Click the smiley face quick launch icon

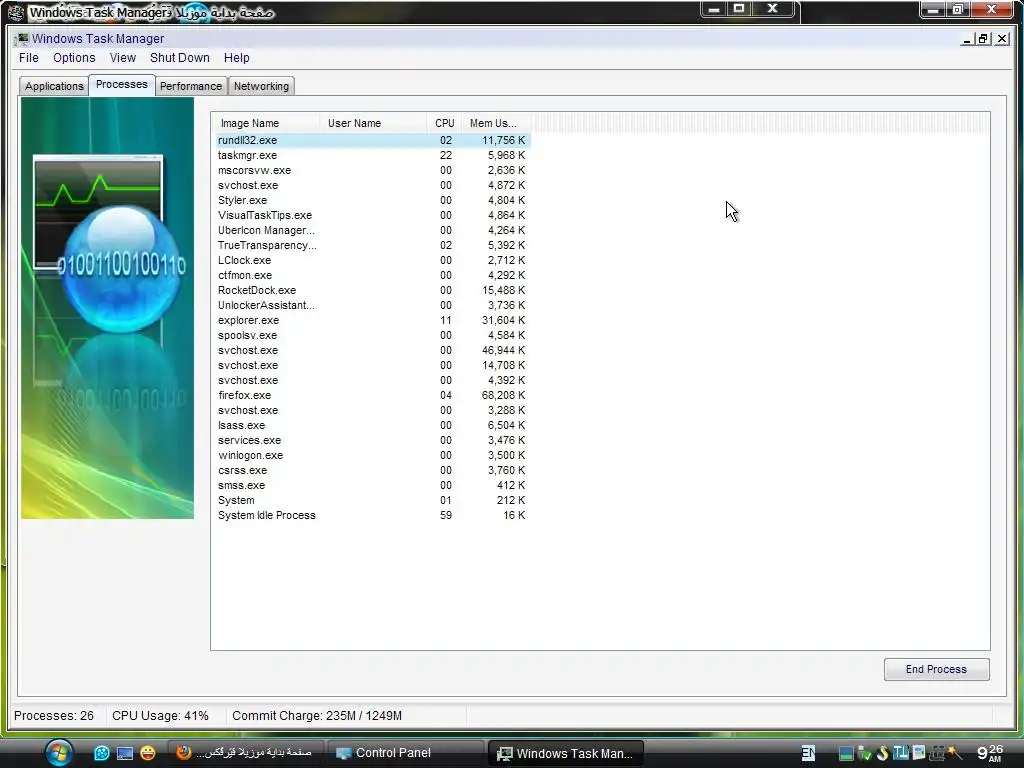pos(148,753)
